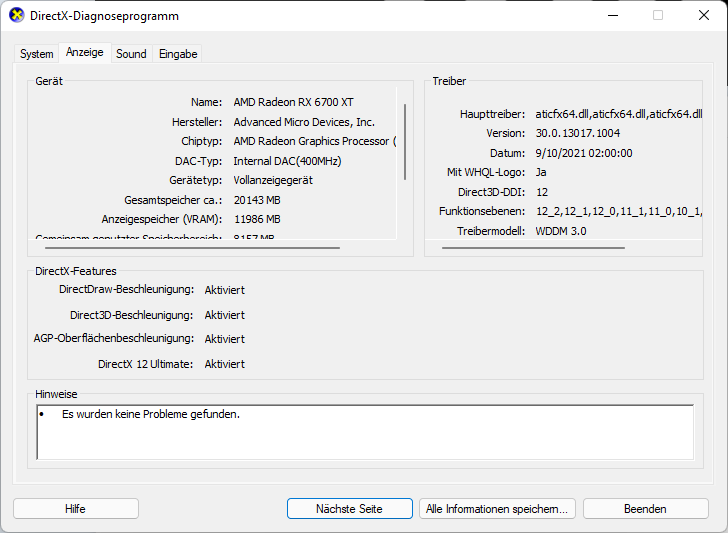Image resolution: width=728 pixels, height=533 pixels.
Task: Click driver version 30.0.13017.1004
Action: tap(578, 133)
